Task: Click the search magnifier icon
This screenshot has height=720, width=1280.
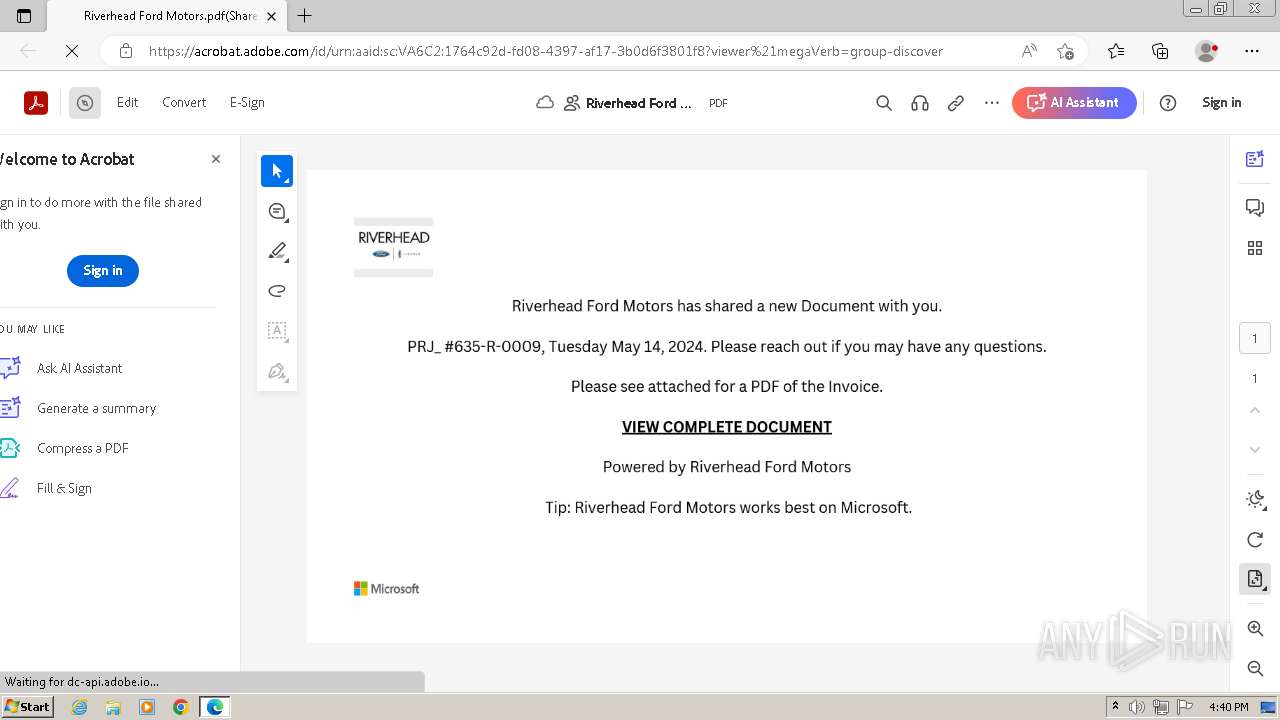Action: (x=884, y=103)
